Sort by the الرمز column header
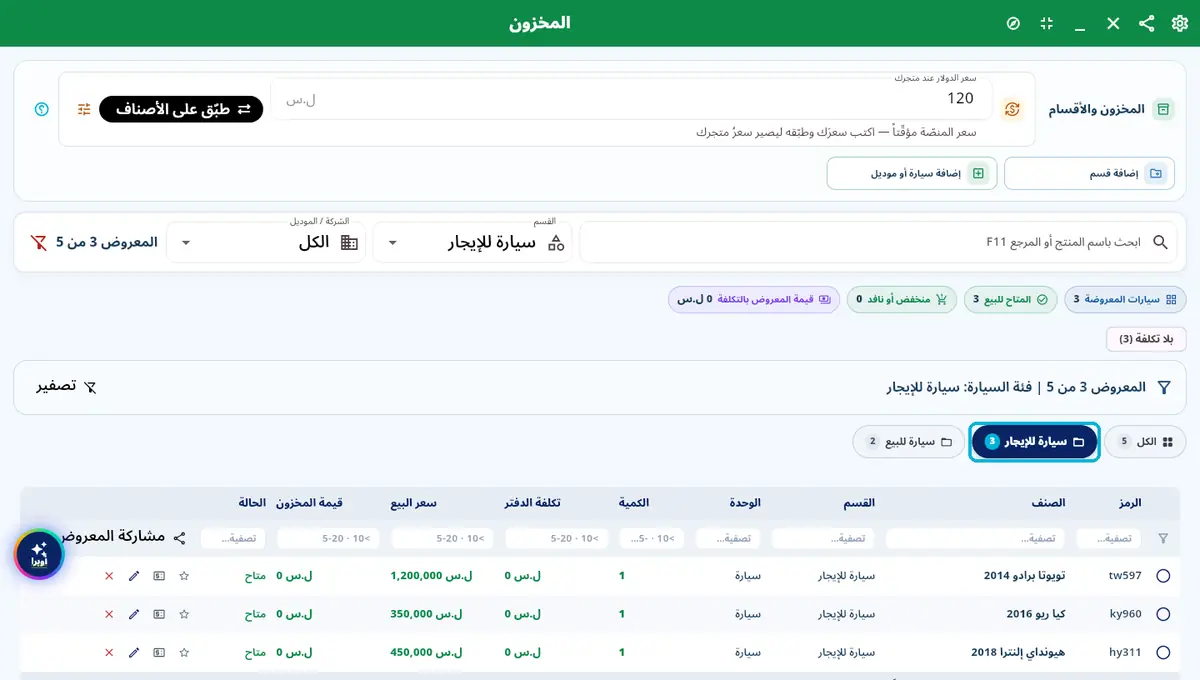Image resolution: width=1200 pixels, height=680 pixels. click(x=1130, y=502)
